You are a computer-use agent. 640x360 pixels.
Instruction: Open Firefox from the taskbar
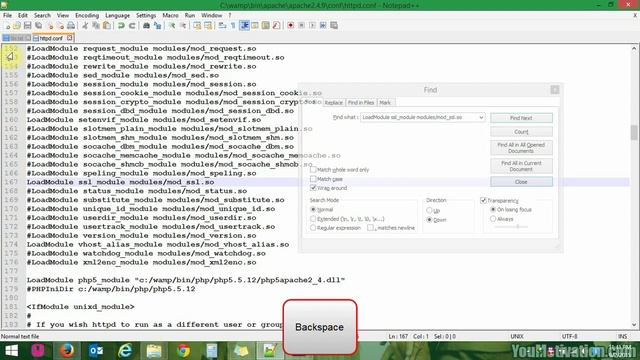[67, 351]
